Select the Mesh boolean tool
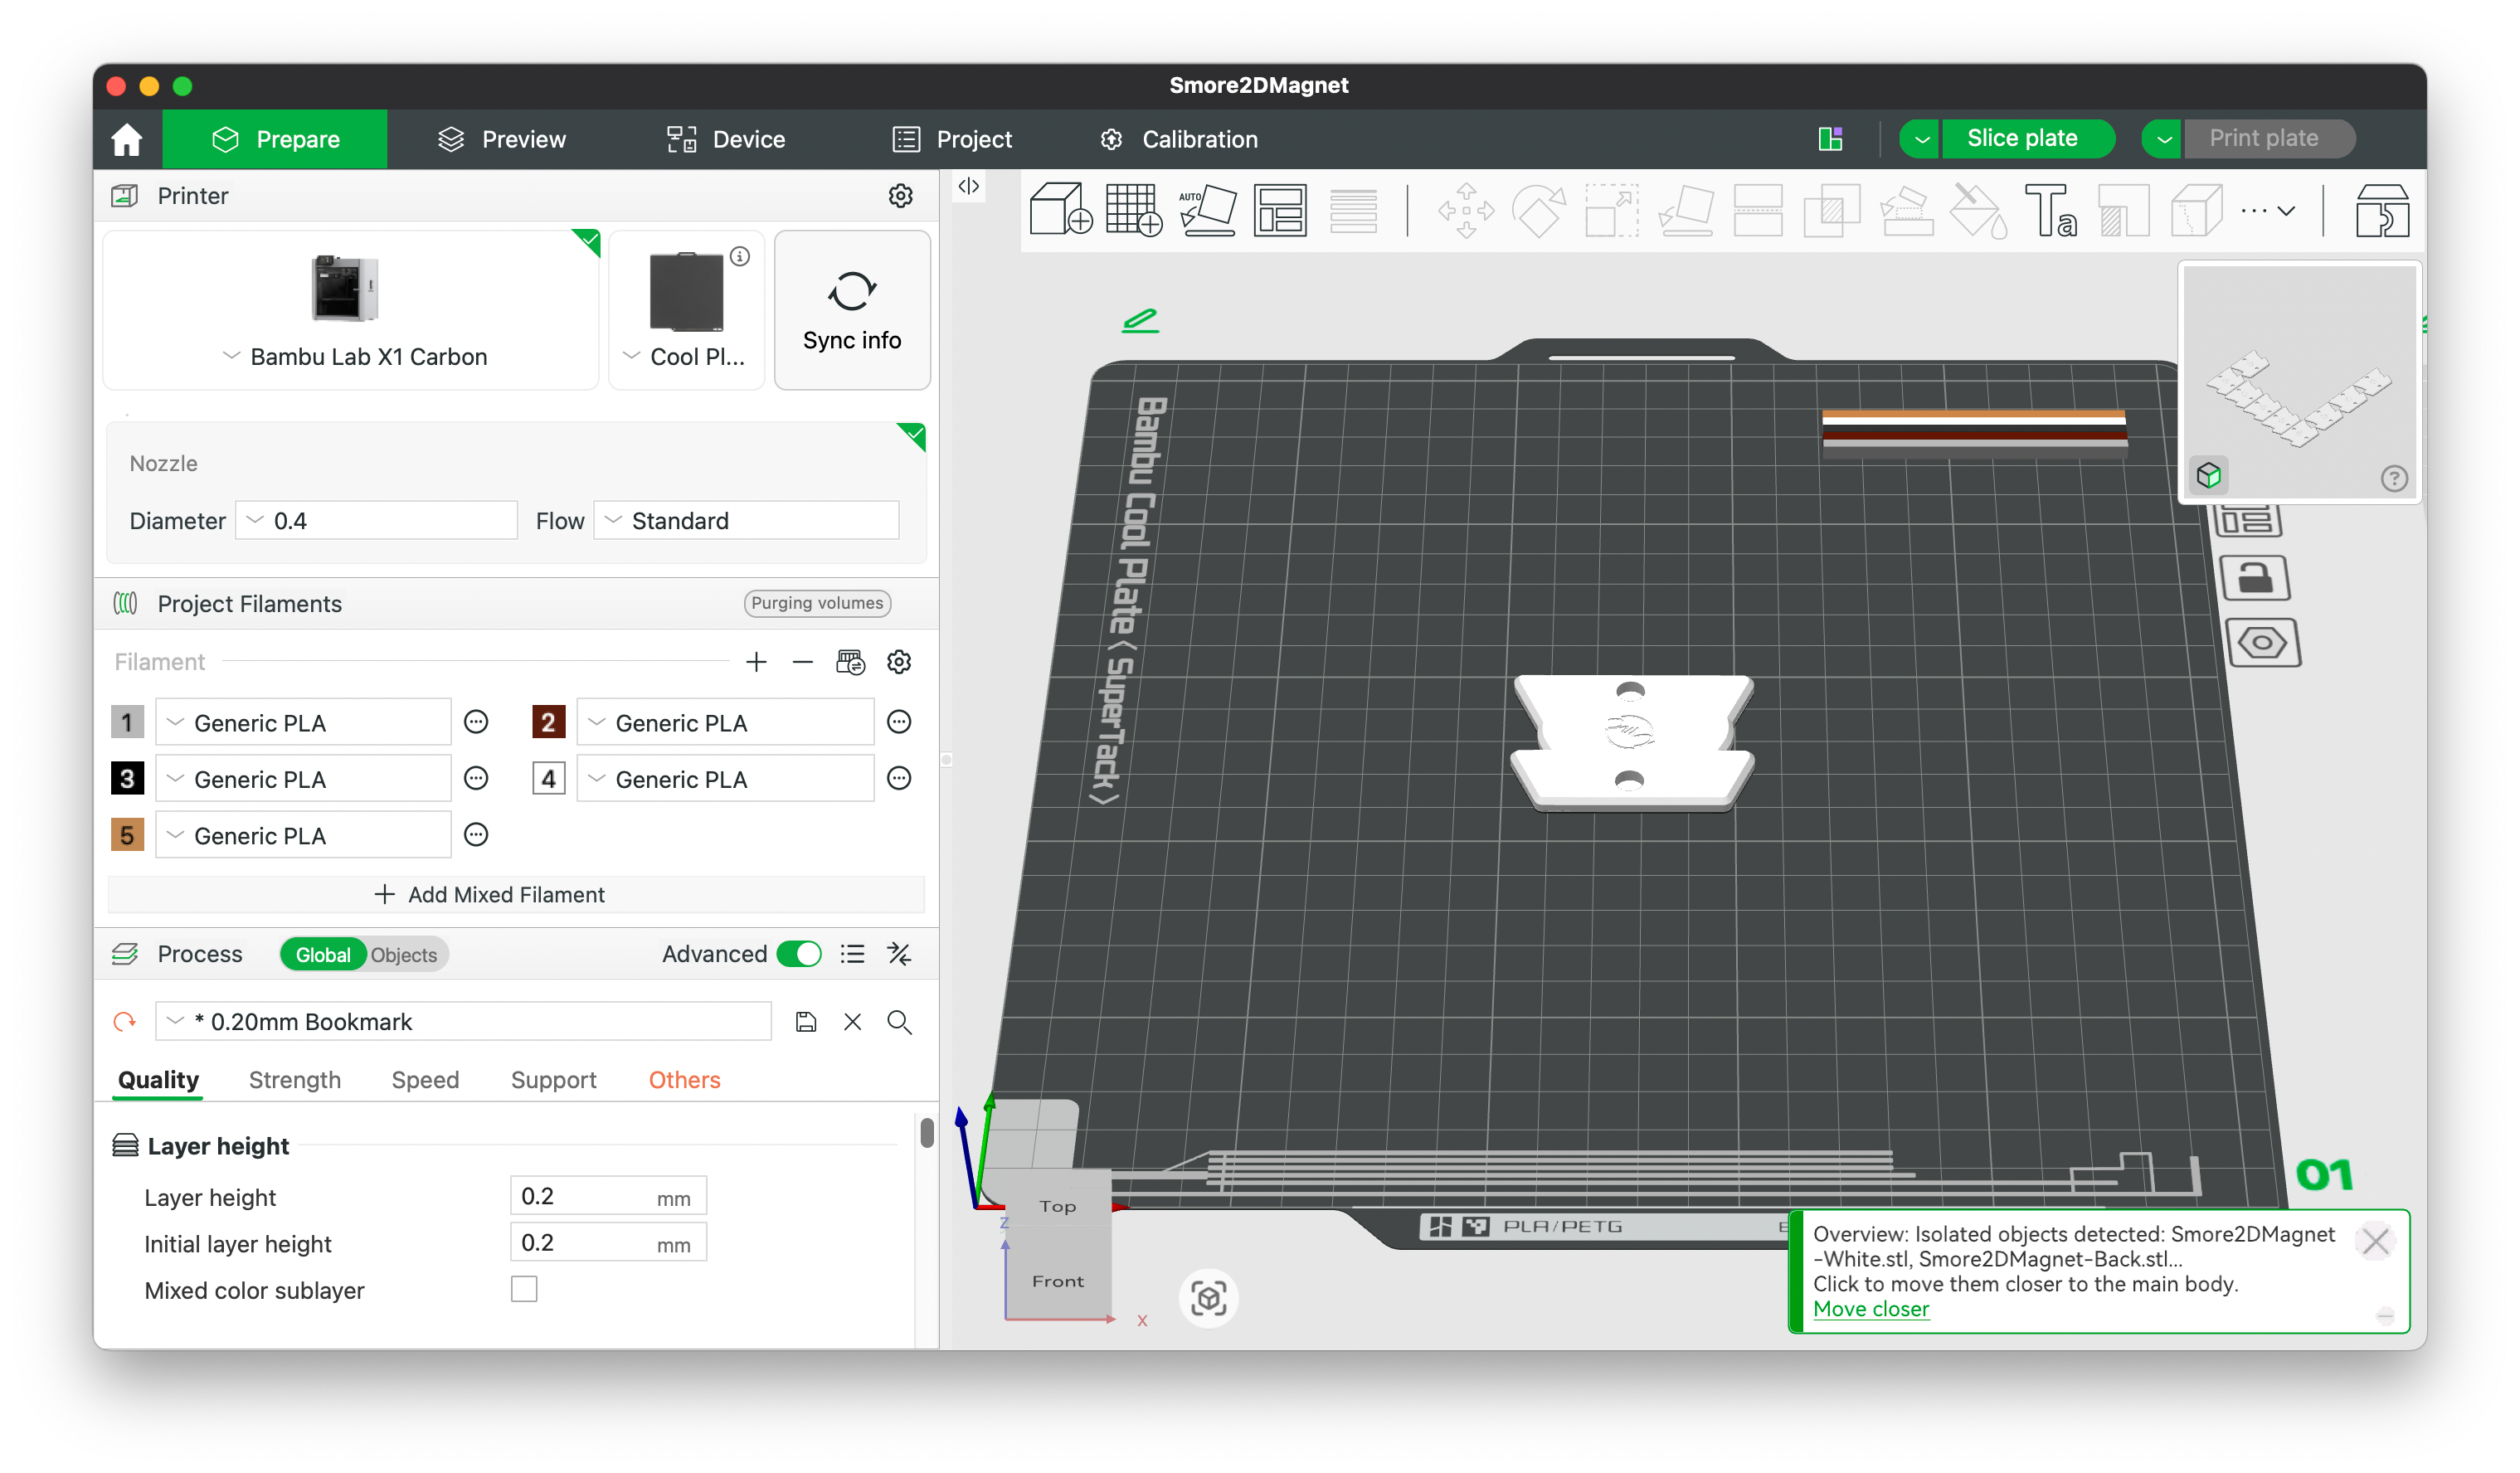 coord(1831,210)
